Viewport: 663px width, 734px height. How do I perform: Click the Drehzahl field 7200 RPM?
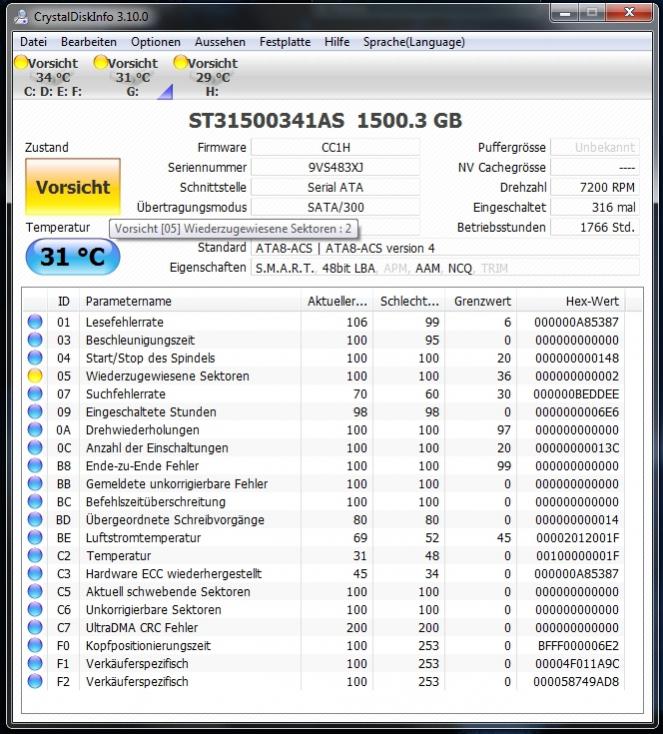[x=595, y=187]
